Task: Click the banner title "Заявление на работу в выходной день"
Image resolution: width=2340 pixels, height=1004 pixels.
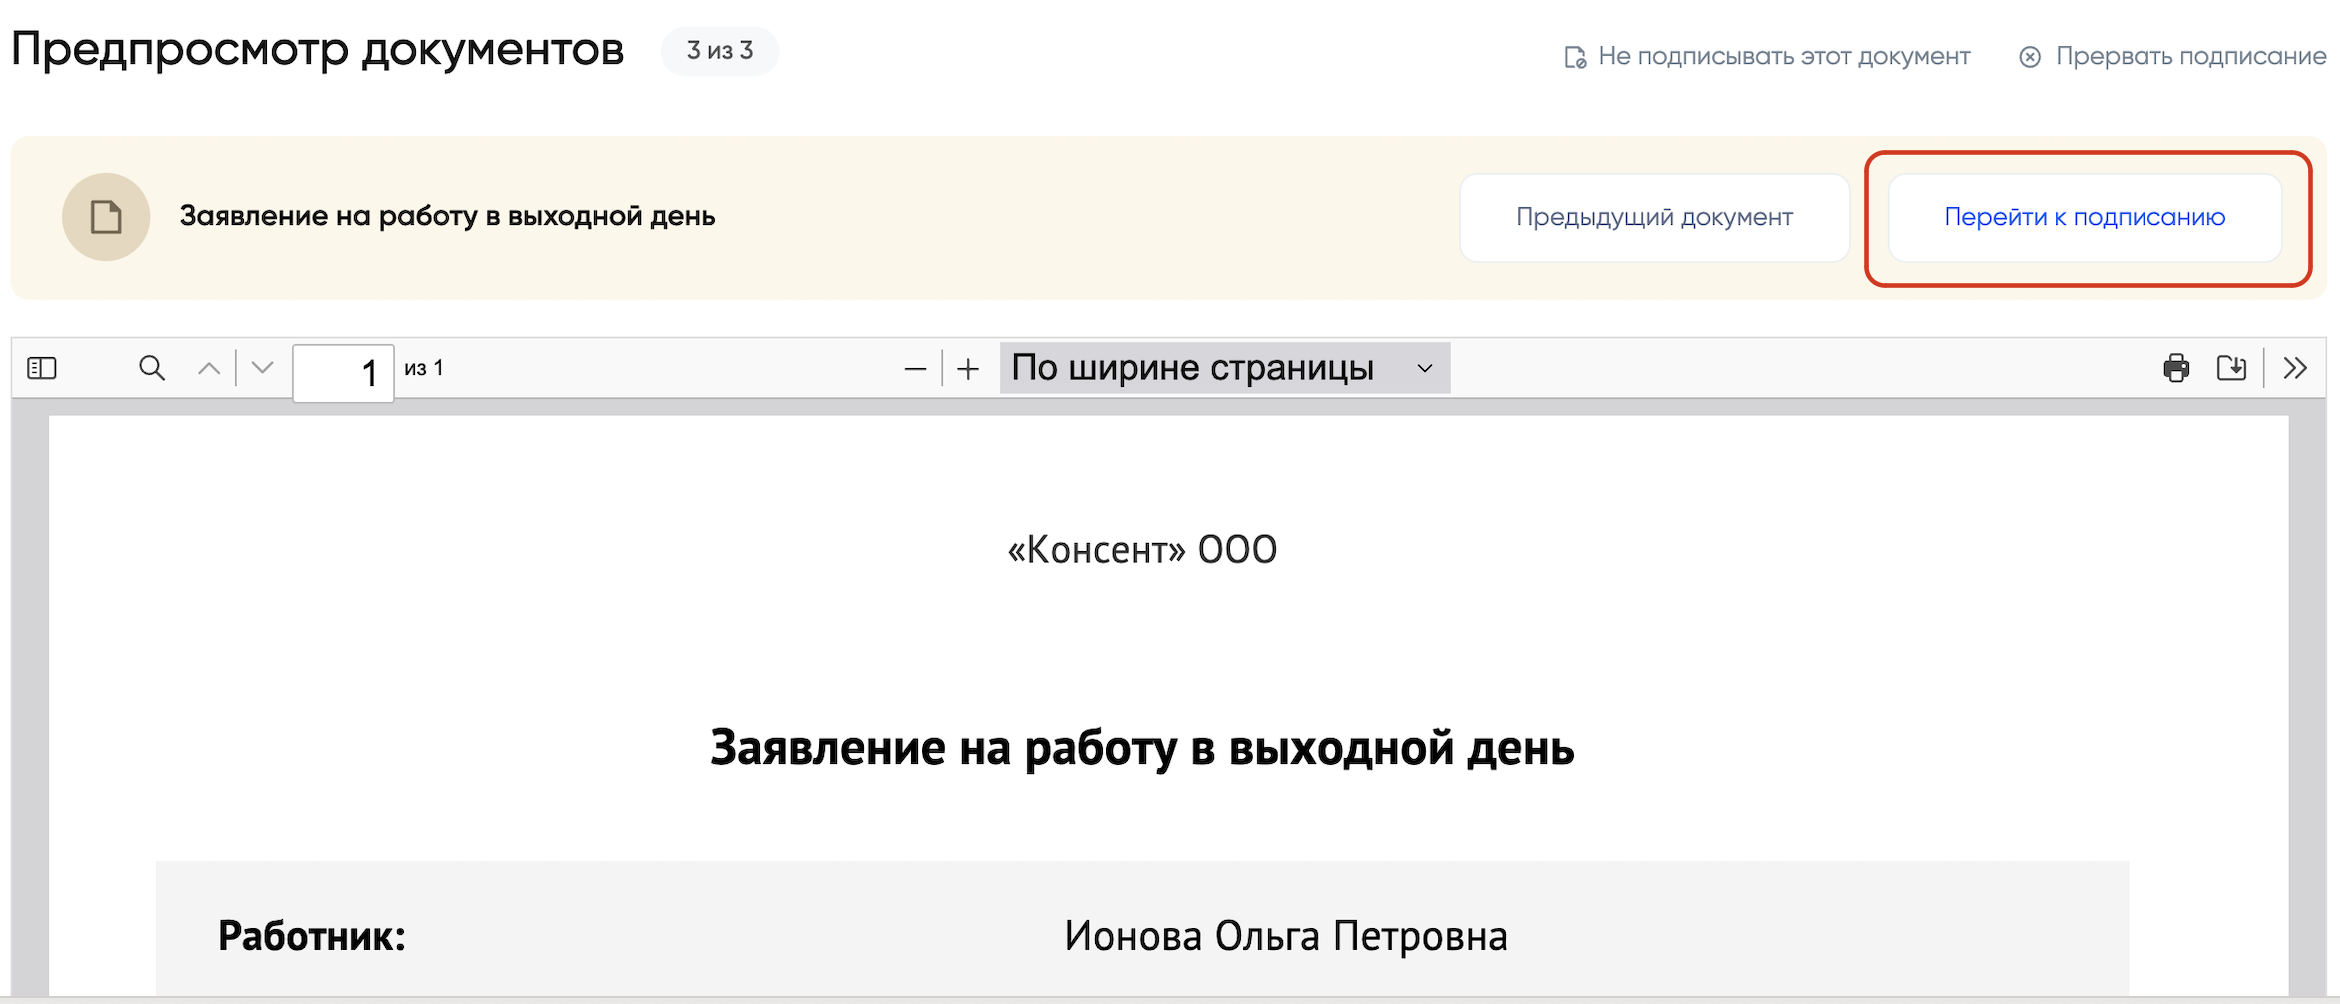Action: 447,216
